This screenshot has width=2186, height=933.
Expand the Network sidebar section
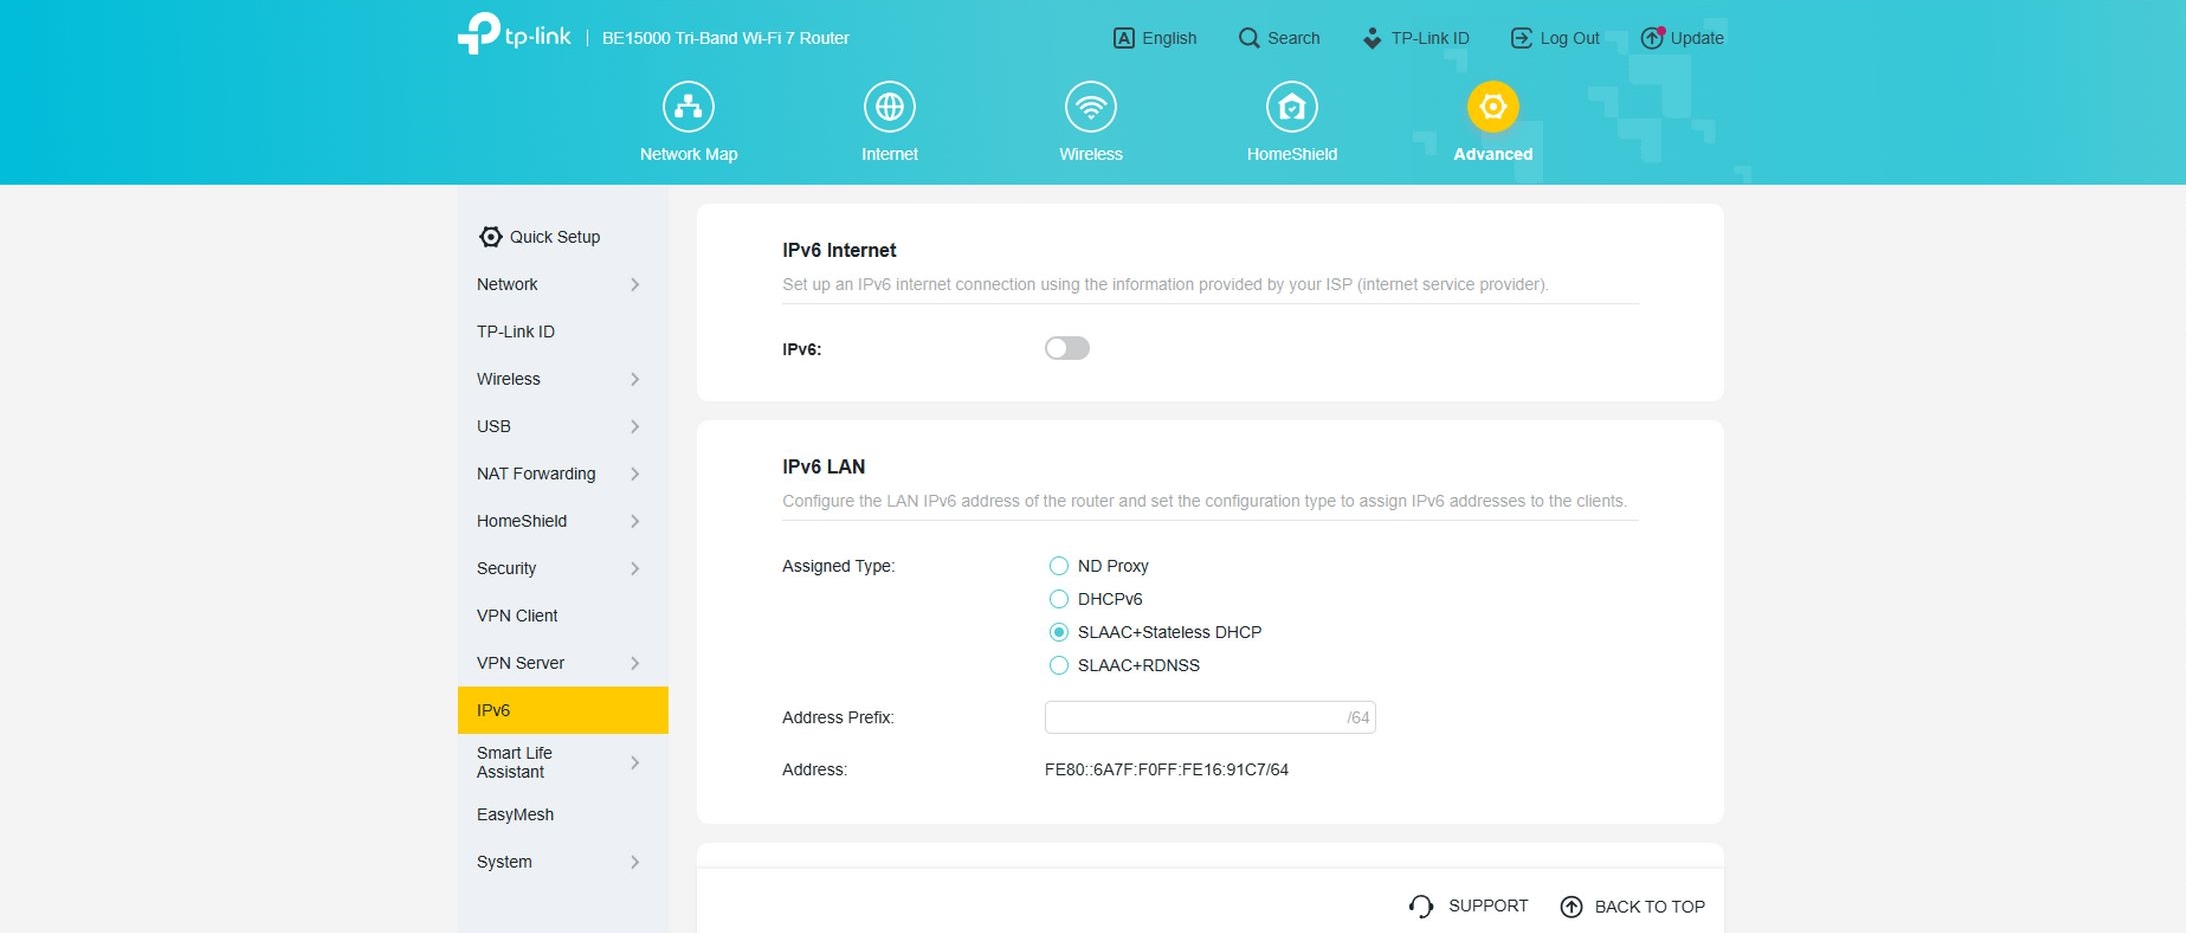tap(558, 285)
